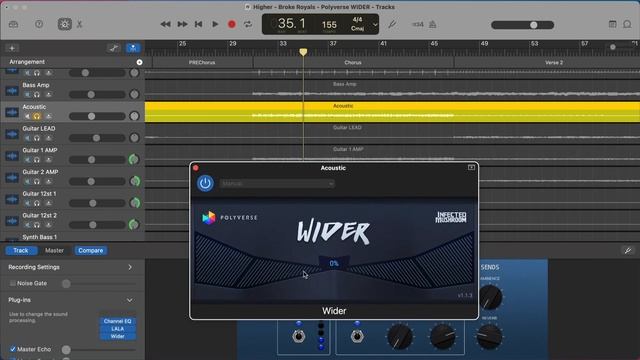
Task: Click Guitar 1 AMP green pan knob
Action: (x=134, y=159)
